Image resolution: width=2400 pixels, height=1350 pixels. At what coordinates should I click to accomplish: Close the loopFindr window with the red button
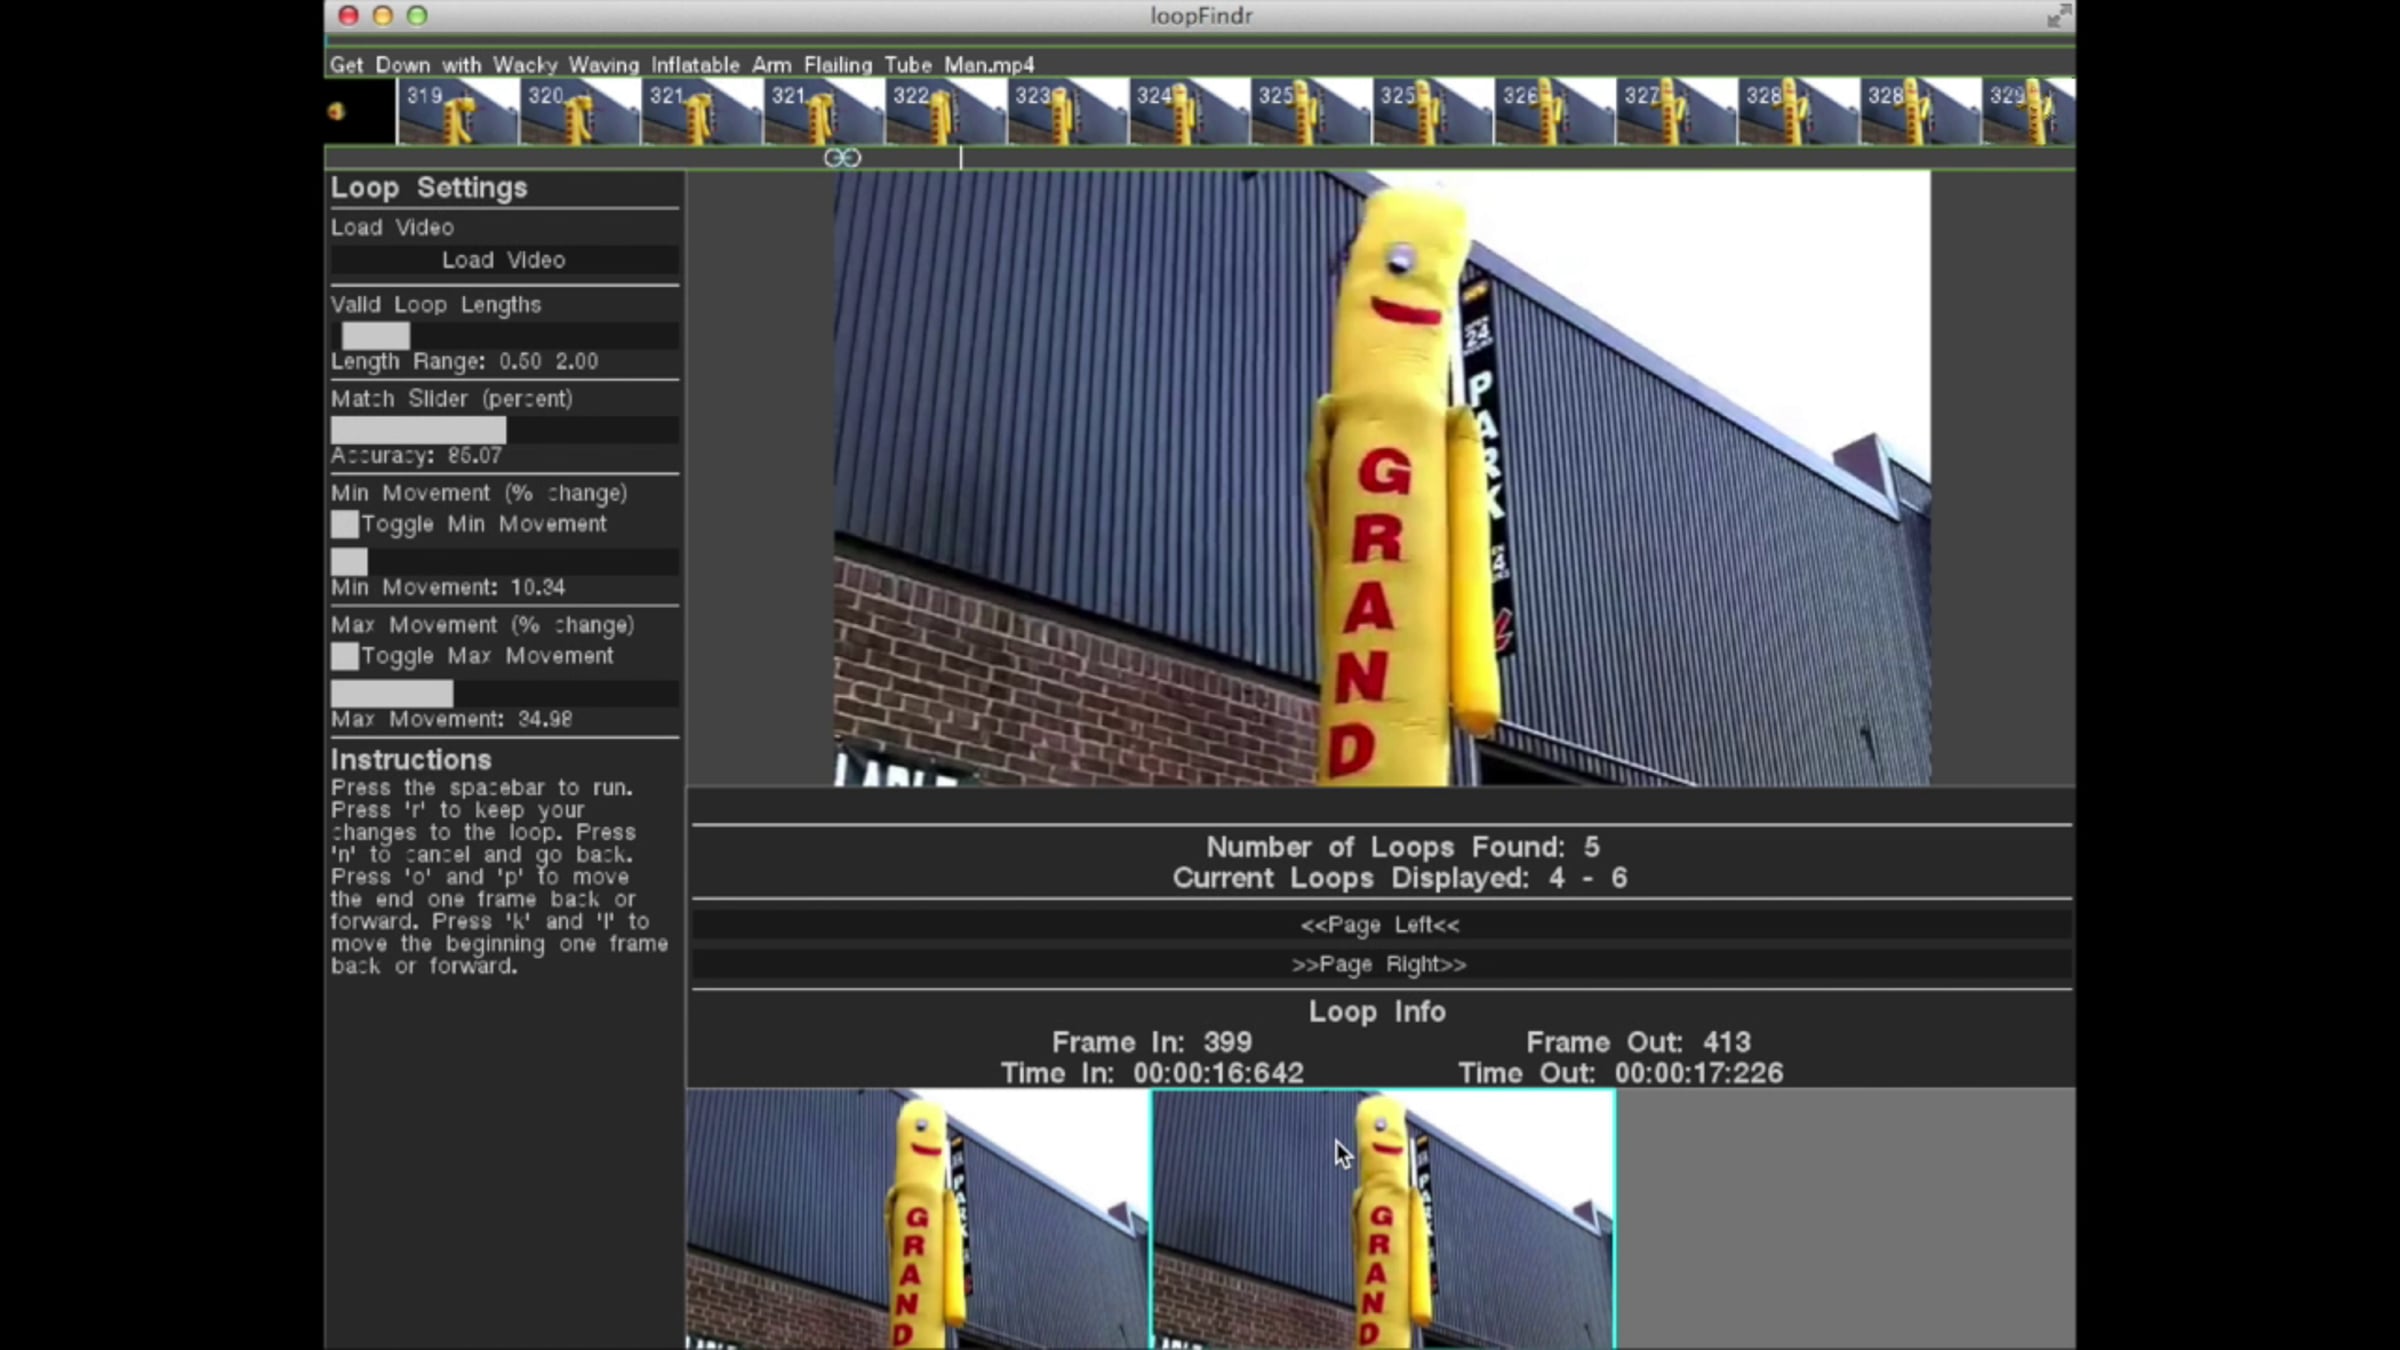(x=348, y=16)
